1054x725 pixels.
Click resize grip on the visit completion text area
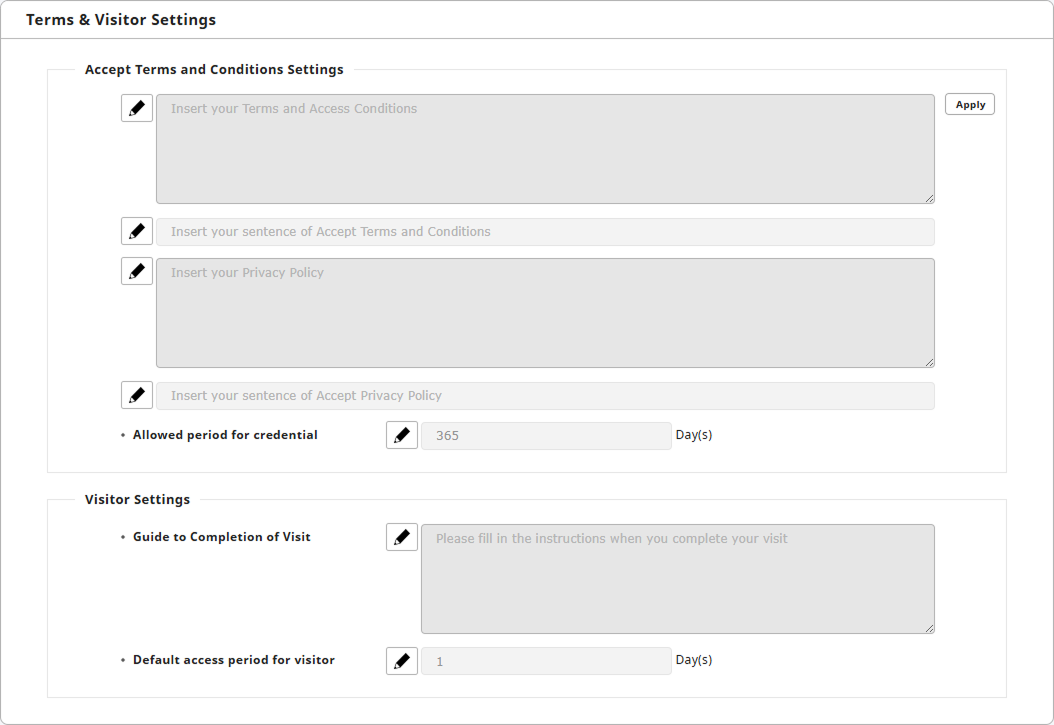pos(929,628)
